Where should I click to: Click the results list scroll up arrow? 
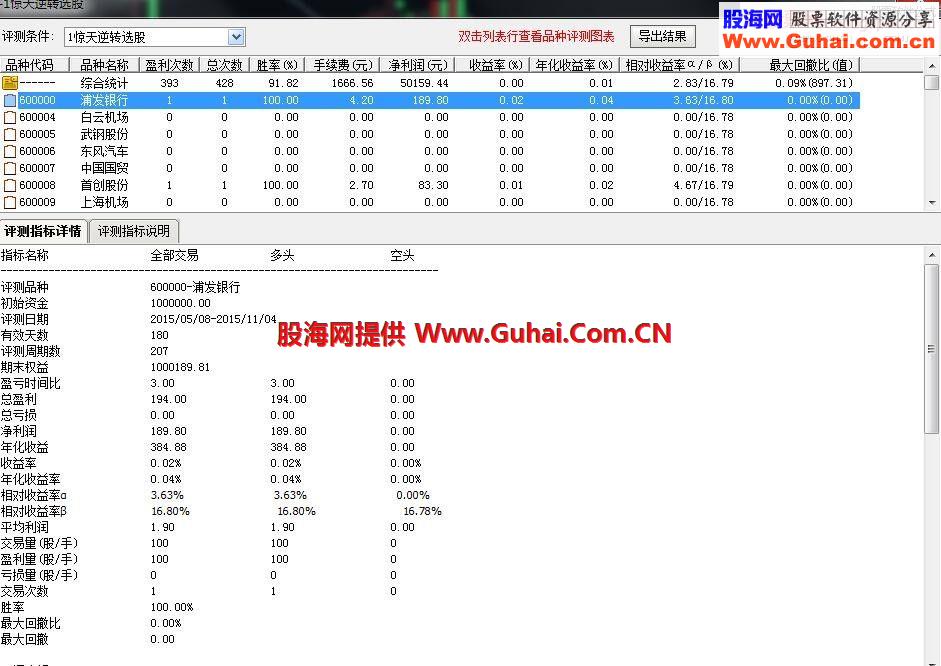point(931,66)
